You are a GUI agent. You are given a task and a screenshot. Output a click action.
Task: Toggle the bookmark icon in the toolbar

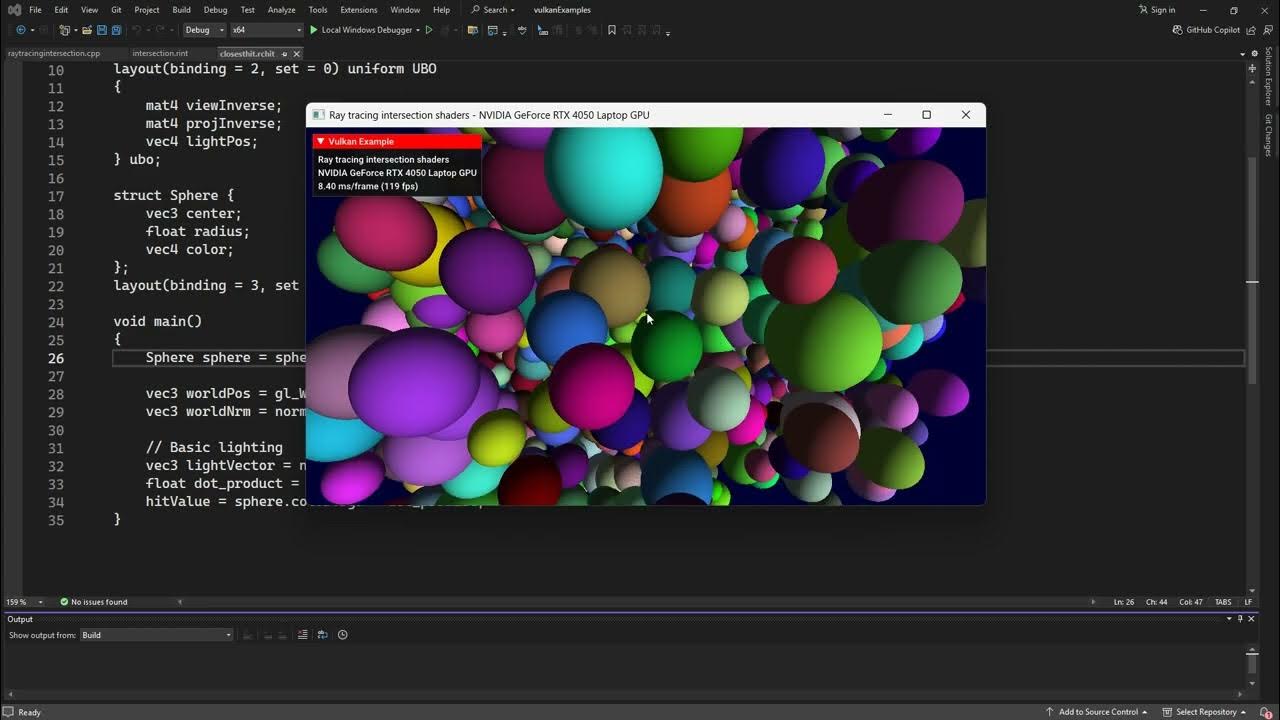(x=612, y=30)
